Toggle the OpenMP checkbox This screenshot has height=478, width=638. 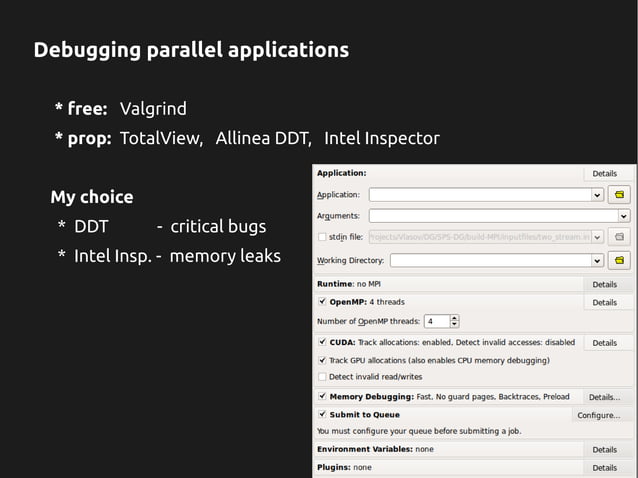coord(321,302)
